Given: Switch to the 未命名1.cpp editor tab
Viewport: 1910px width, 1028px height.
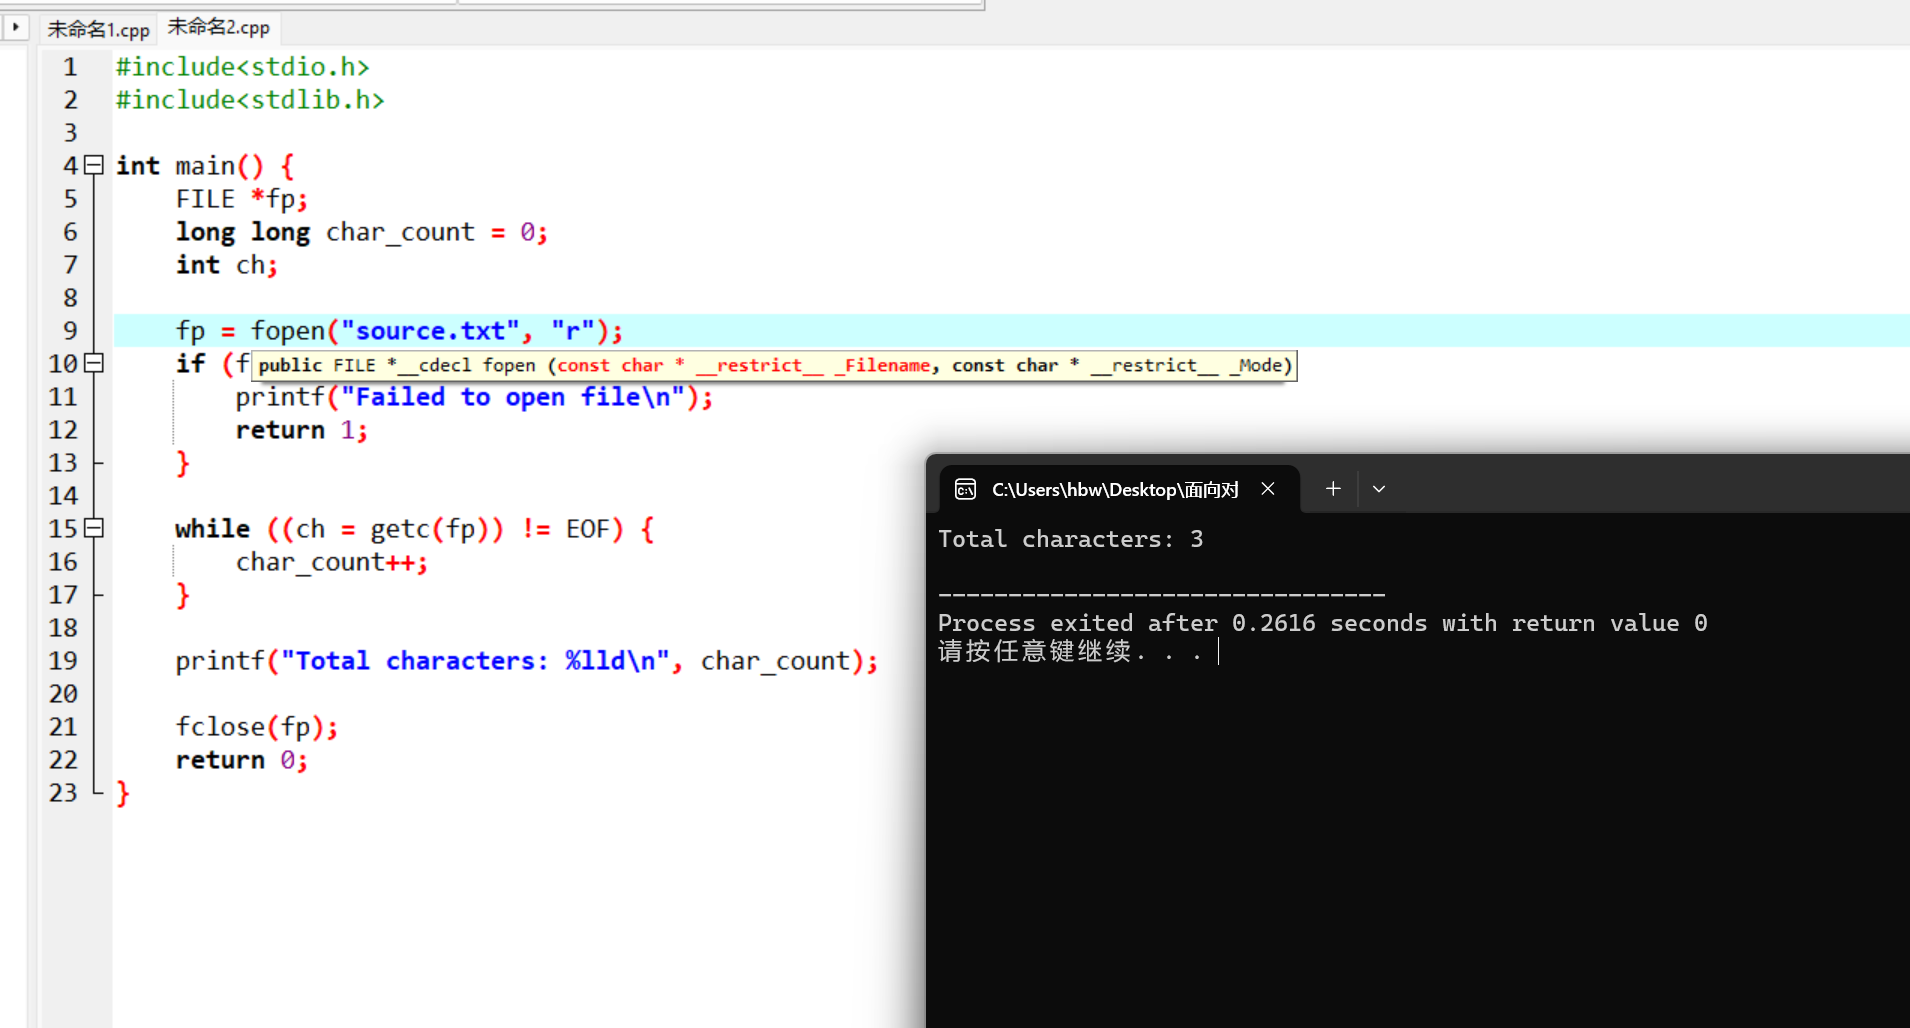Looking at the screenshot, I should pyautogui.click(x=98, y=29).
